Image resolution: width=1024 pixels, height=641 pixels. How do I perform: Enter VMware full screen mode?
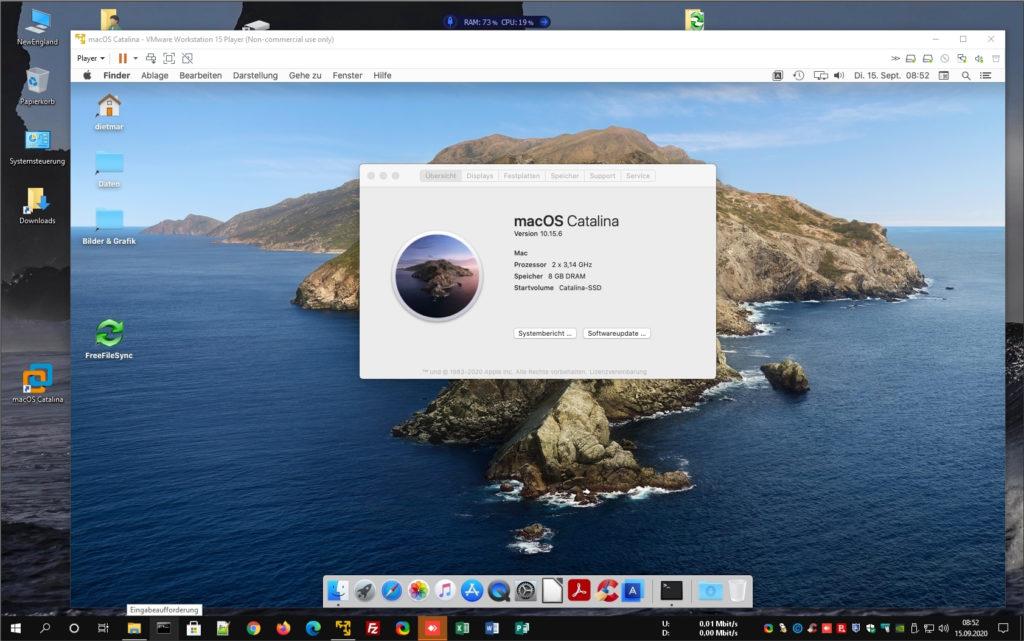pos(169,58)
